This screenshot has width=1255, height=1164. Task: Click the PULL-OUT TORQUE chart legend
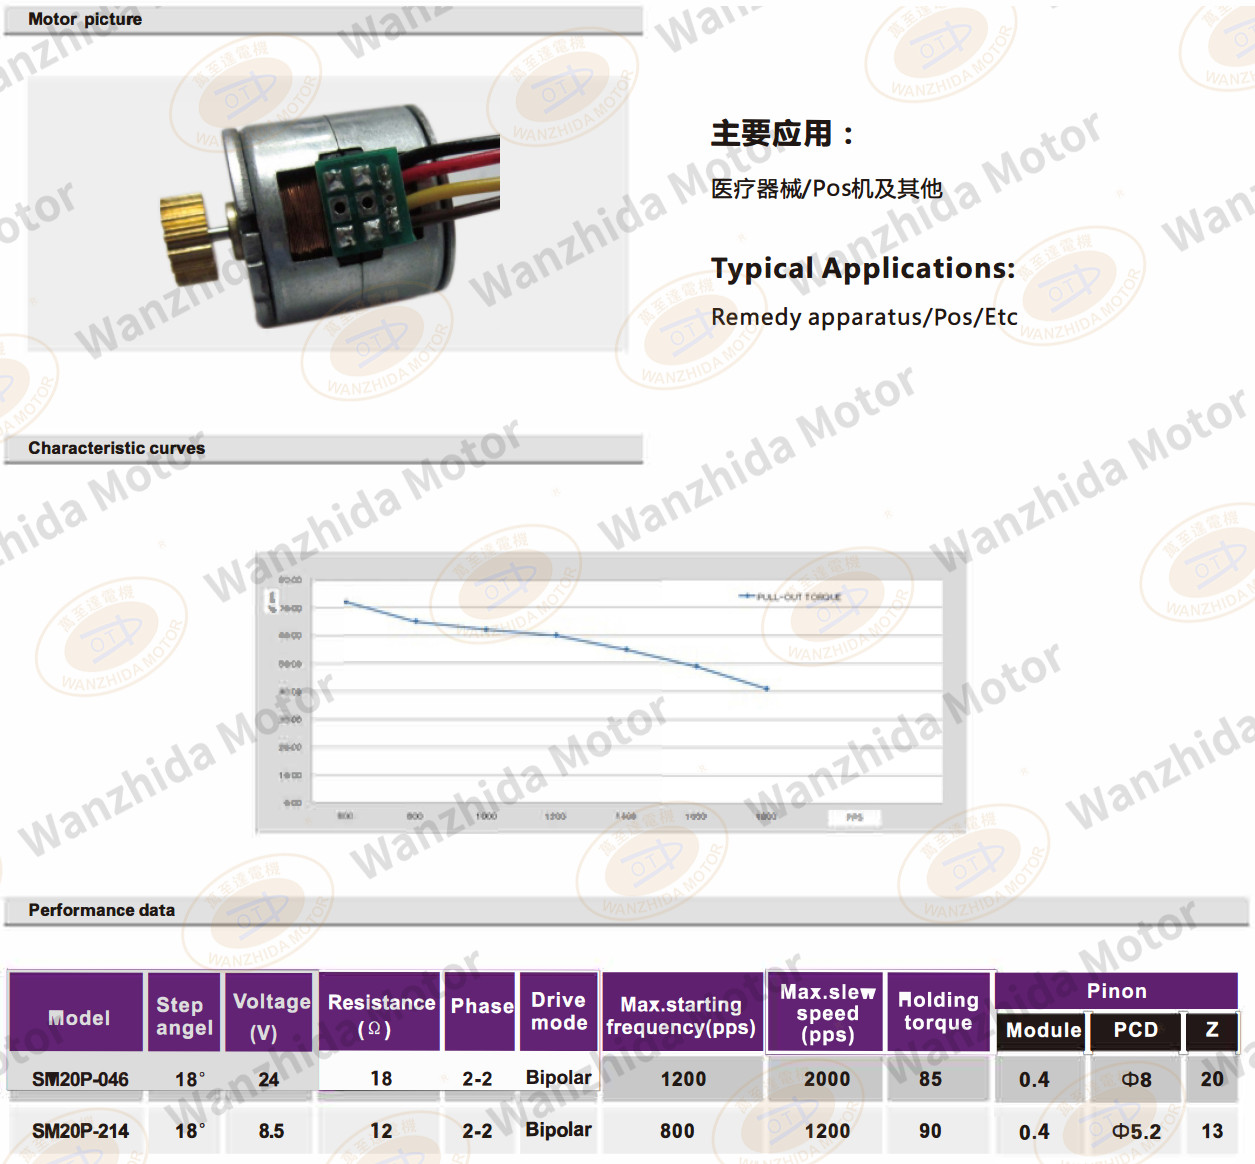790,597
